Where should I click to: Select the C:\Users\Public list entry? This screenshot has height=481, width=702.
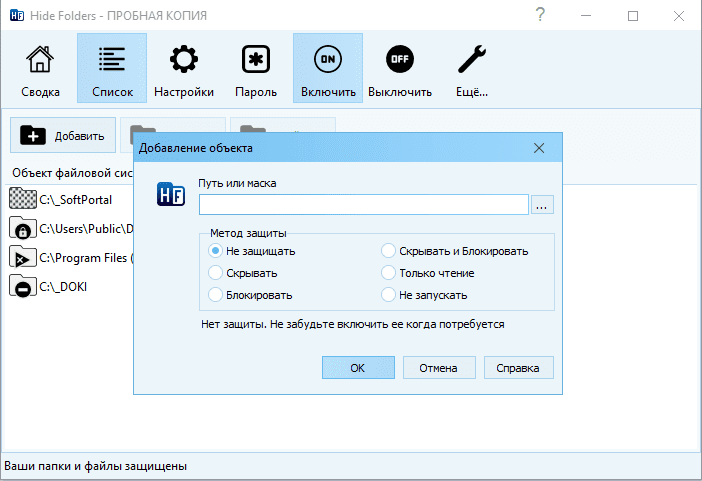[86, 229]
